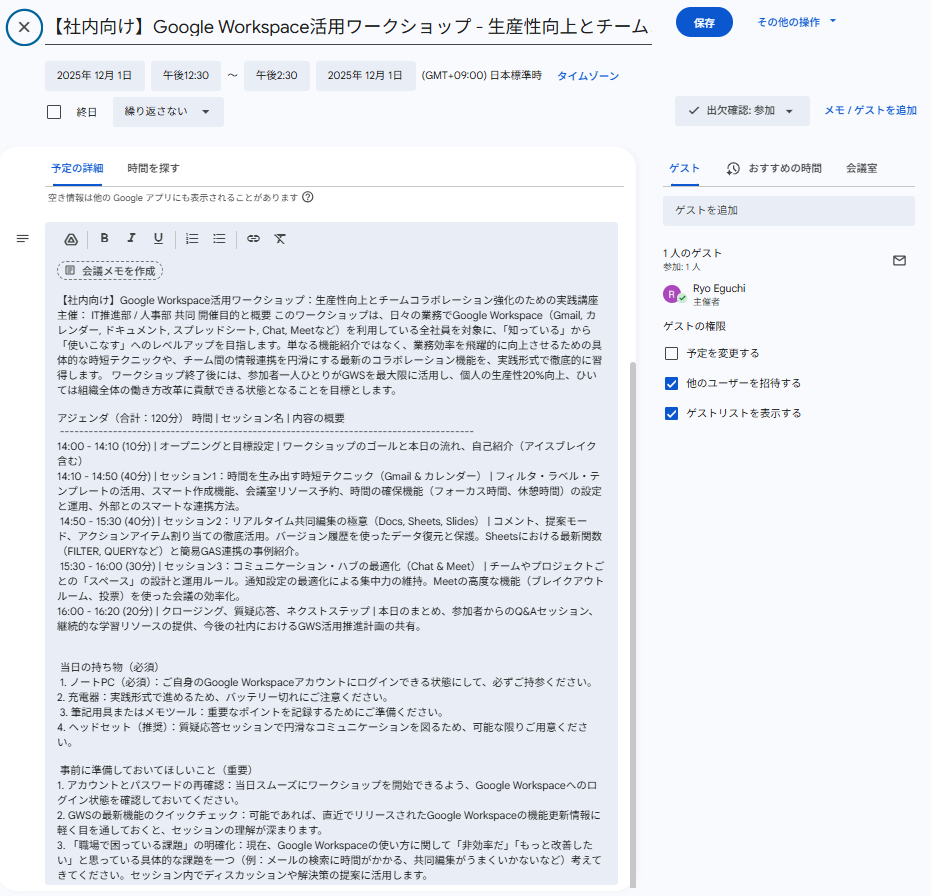Enable the 終日 all-day checkbox
931x896 pixels.
[x=54, y=112]
